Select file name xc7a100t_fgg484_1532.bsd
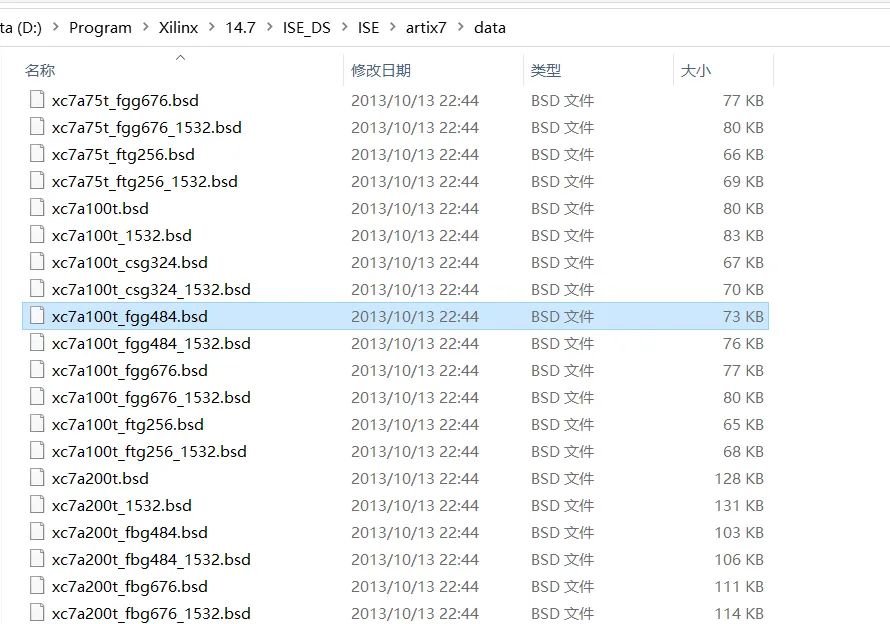 point(151,343)
